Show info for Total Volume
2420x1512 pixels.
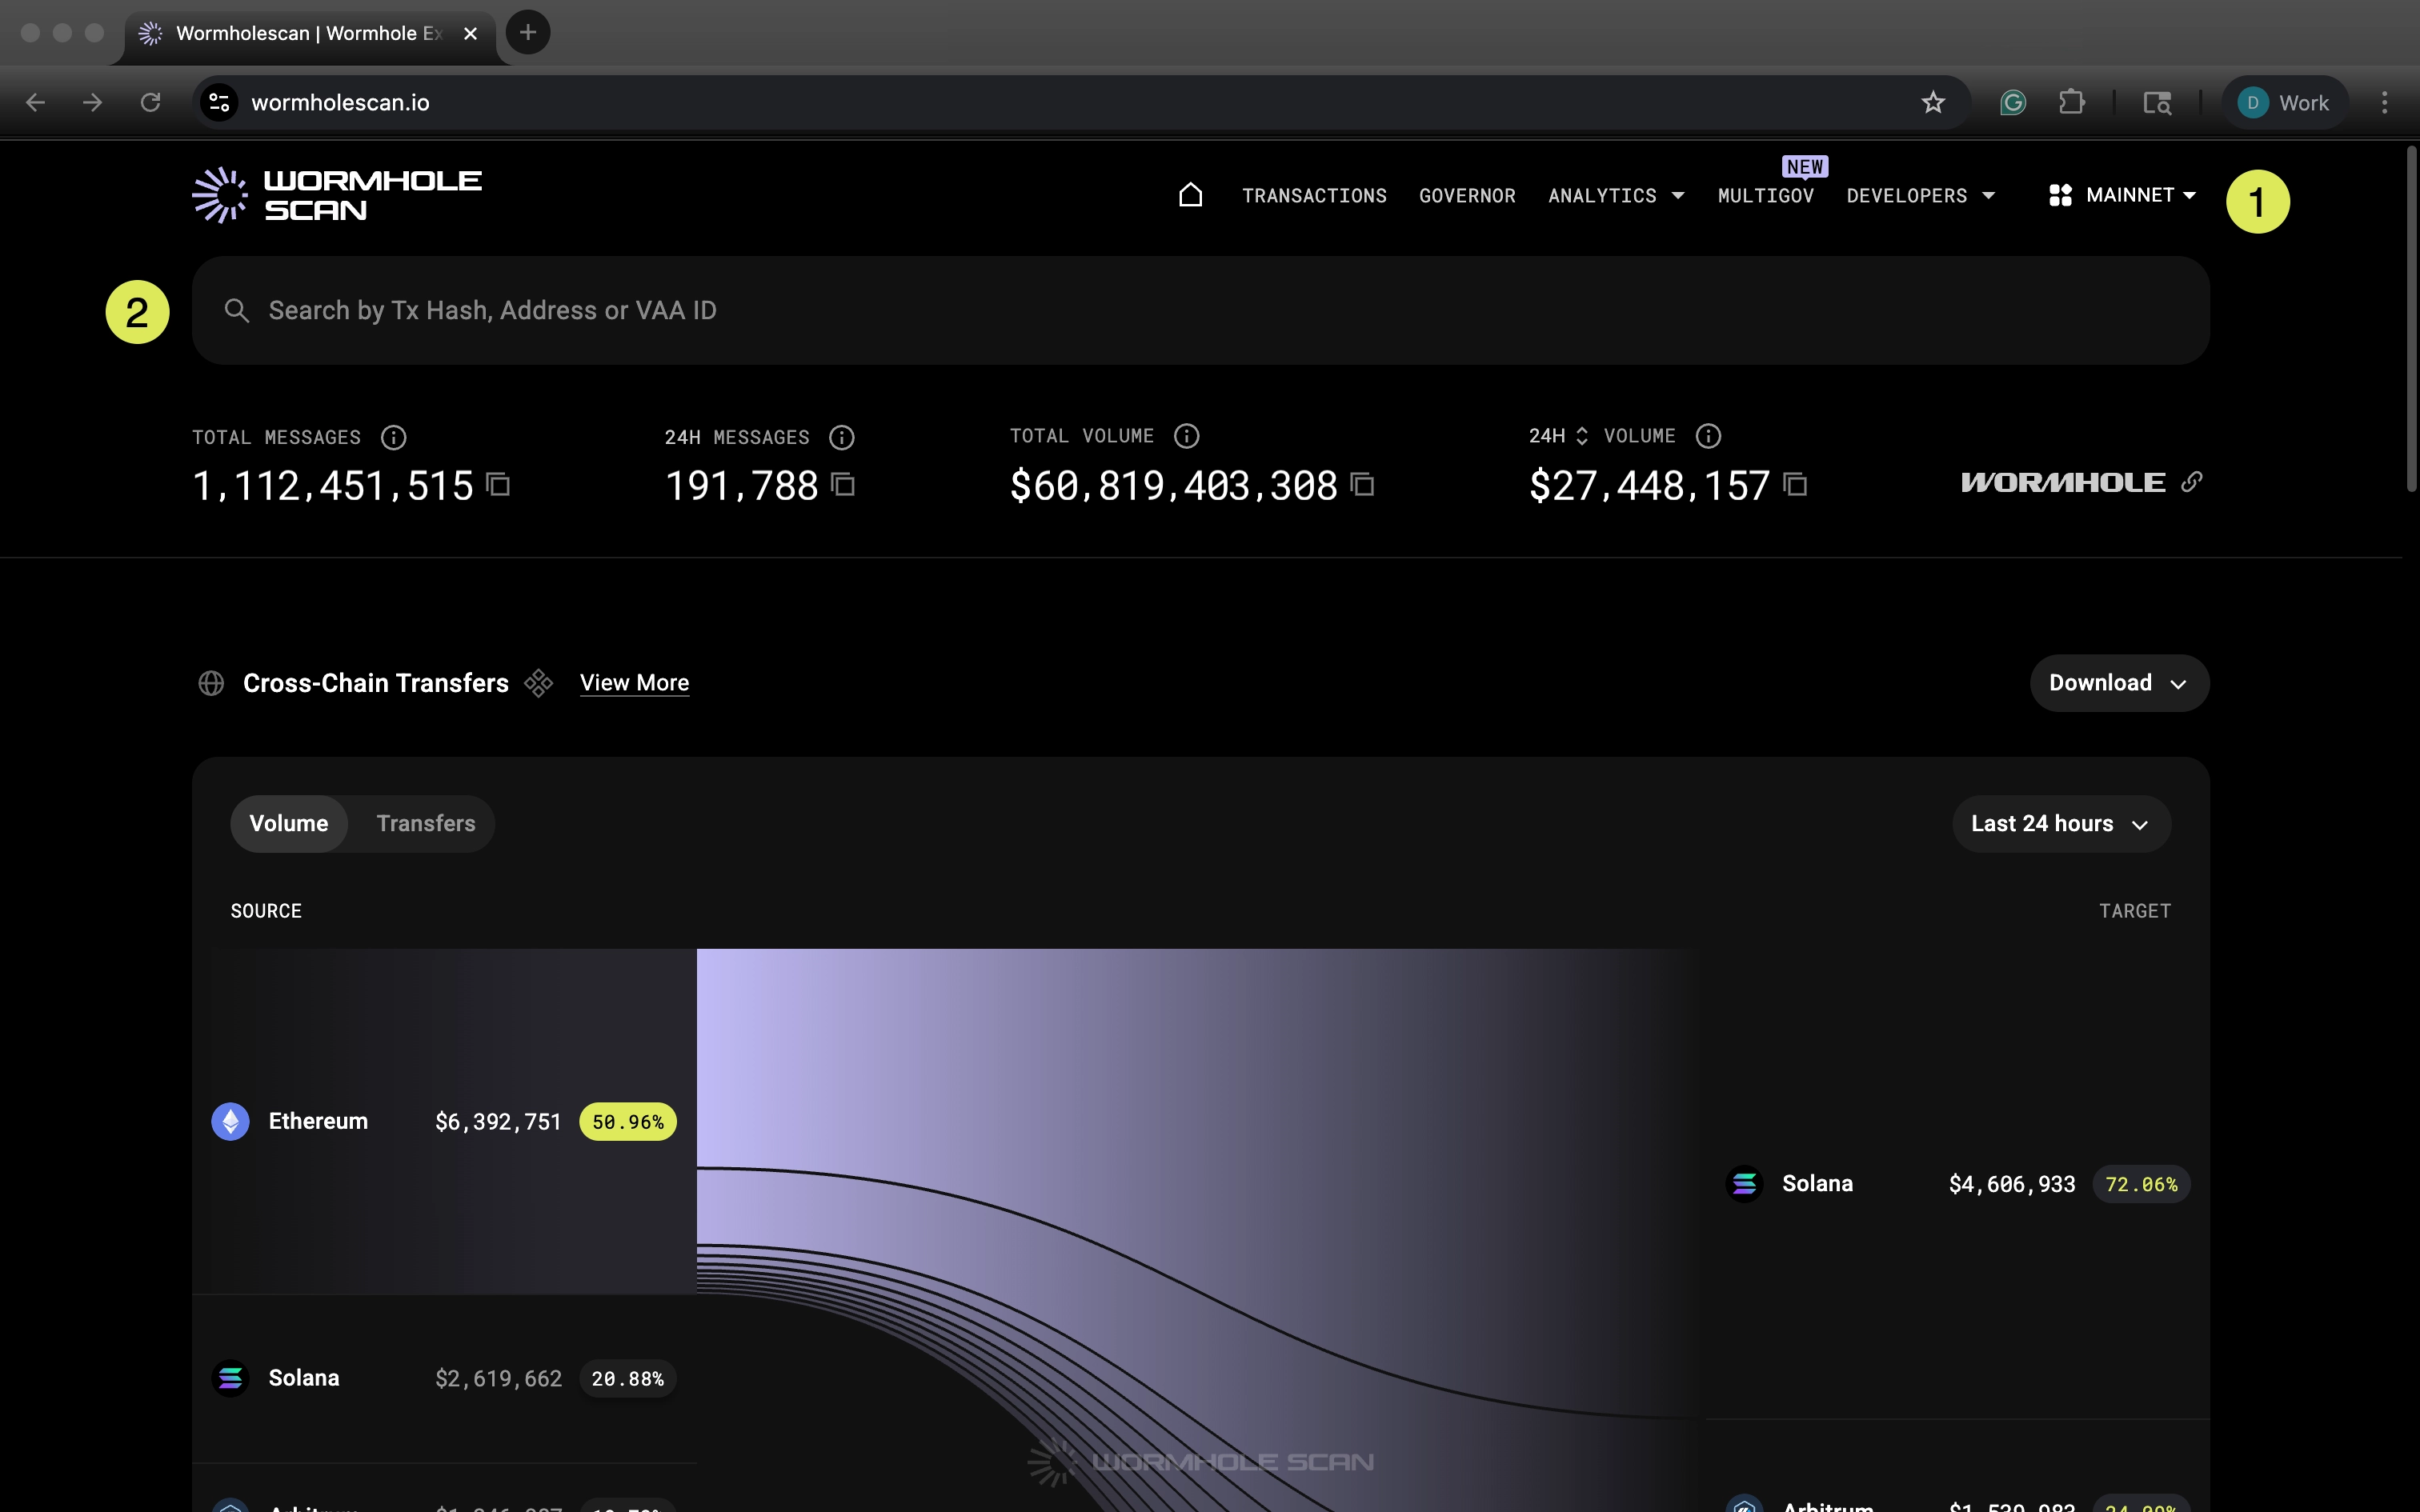(x=1186, y=436)
